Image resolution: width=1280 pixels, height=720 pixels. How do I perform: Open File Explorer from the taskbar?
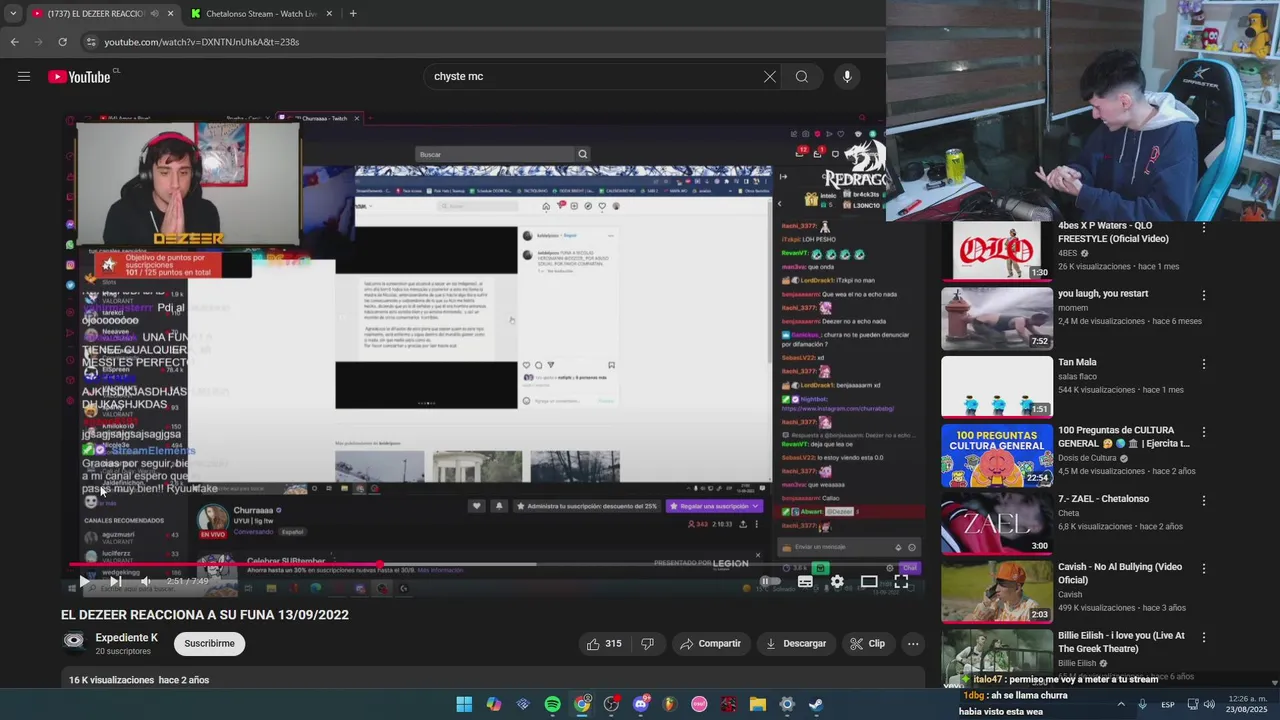[x=758, y=704]
